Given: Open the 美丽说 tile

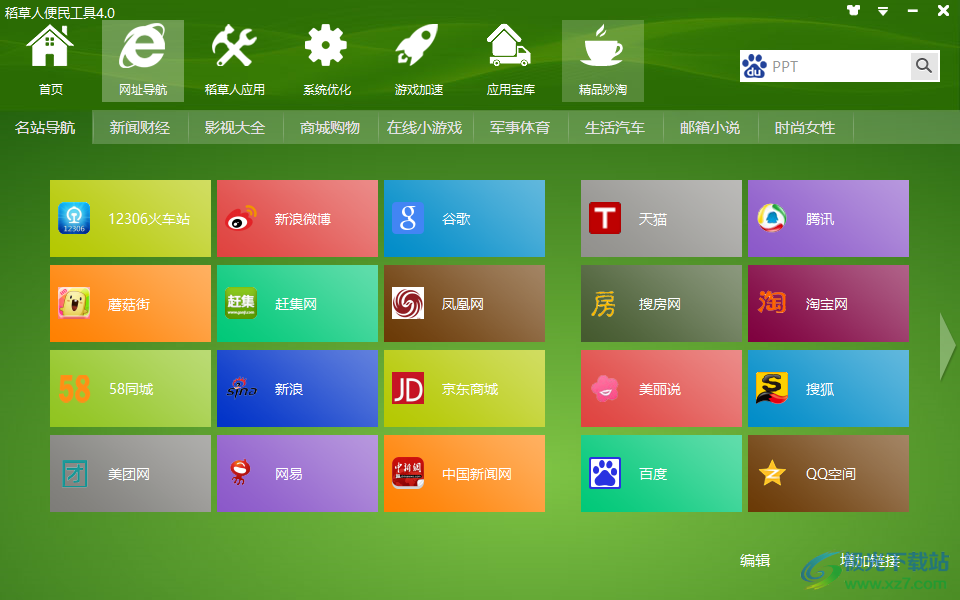Looking at the screenshot, I should pos(661,389).
